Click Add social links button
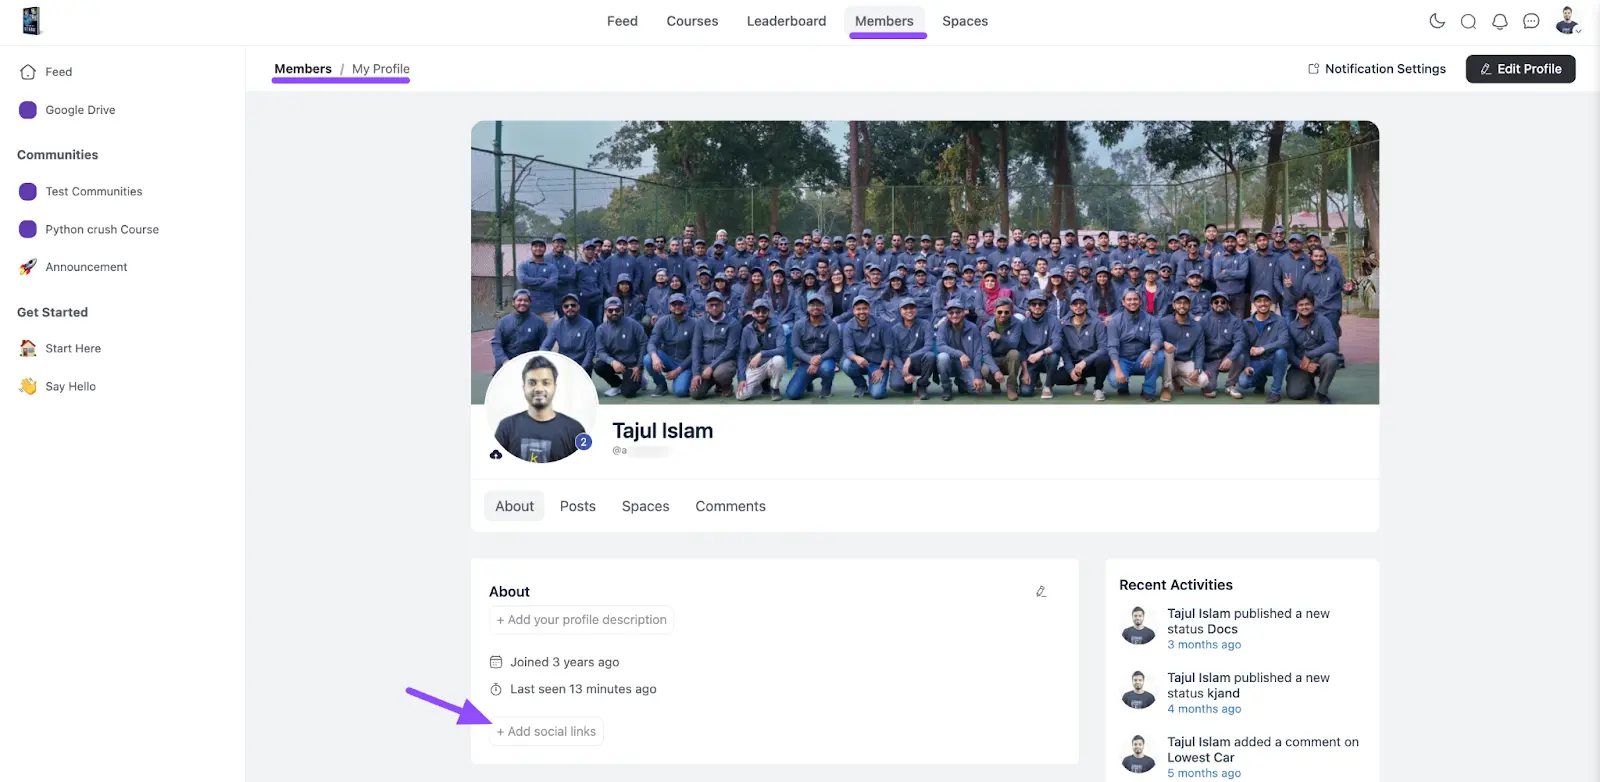Viewport: 1600px width, 782px height. (547, 731)
